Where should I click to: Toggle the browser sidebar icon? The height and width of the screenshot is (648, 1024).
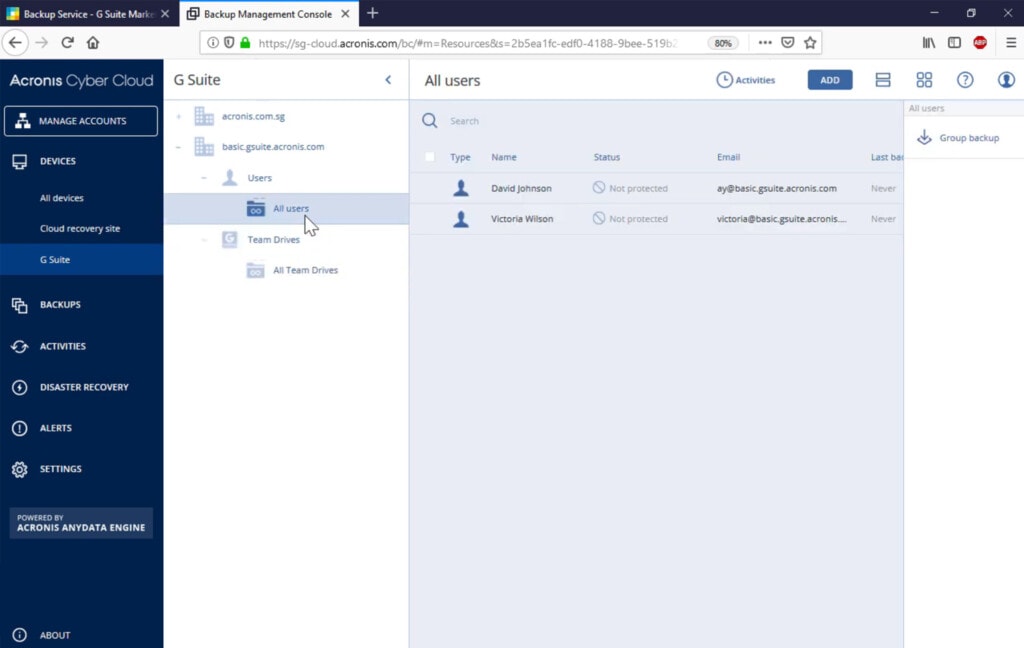pyautogui.click(x=954, y=43)
